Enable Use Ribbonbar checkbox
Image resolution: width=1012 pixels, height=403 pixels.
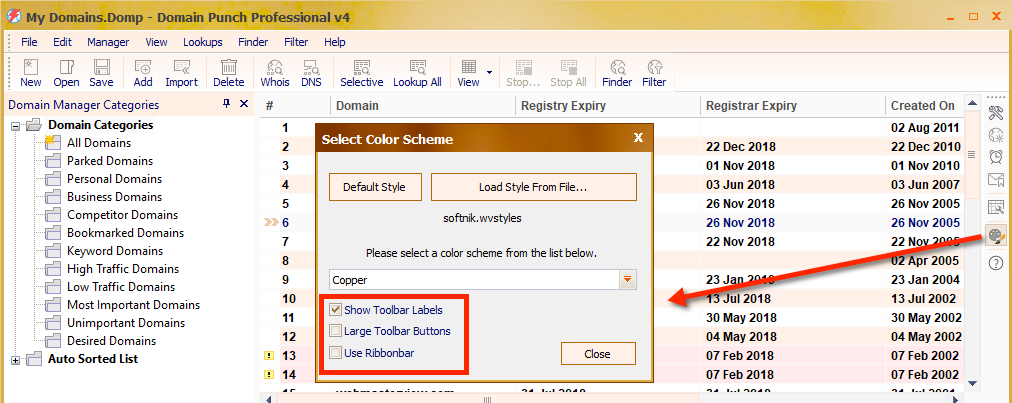pyautogui.click(x=335, y=353)
